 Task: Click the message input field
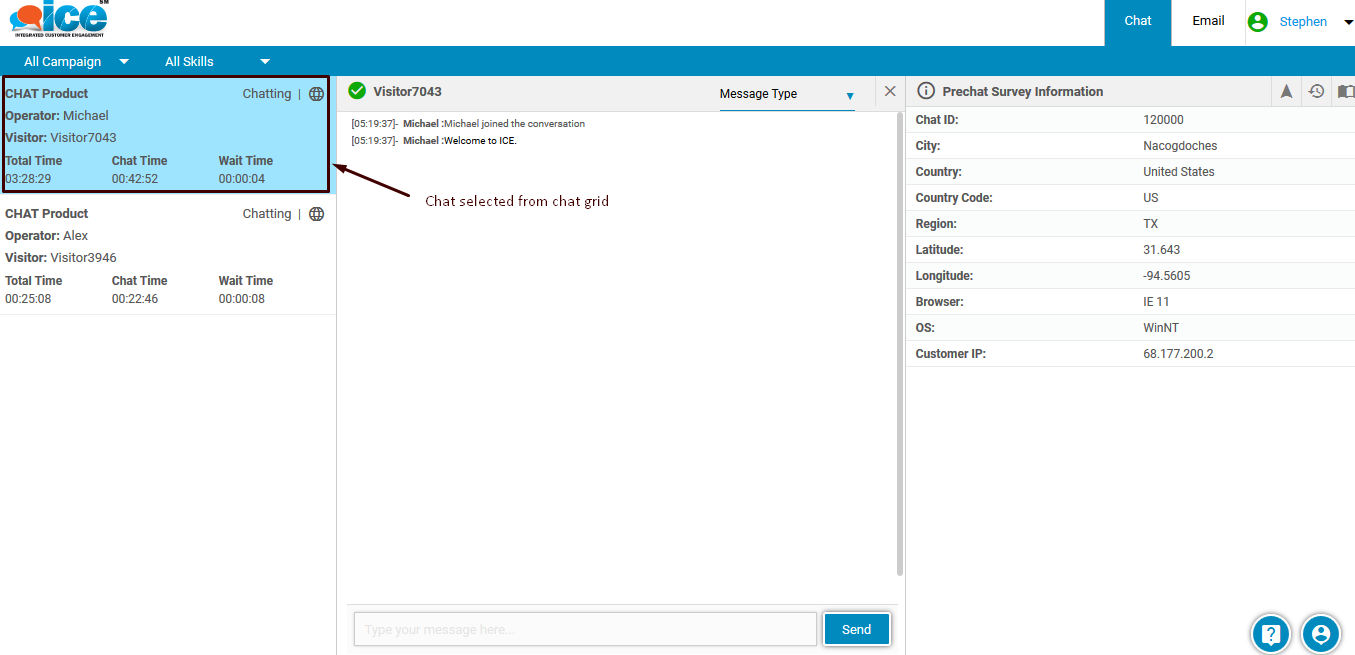(x=584, y=629)
